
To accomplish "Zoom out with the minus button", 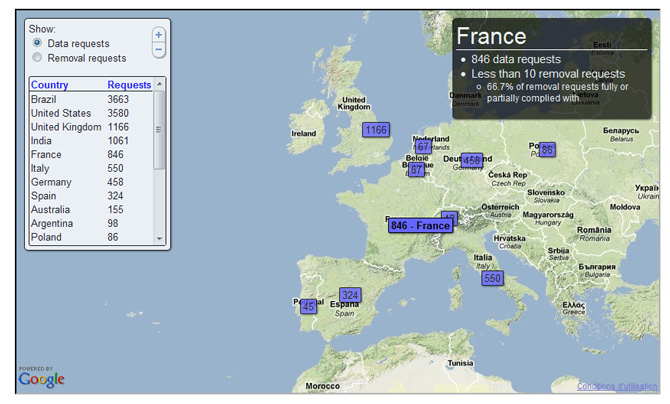I will (159, 50).
